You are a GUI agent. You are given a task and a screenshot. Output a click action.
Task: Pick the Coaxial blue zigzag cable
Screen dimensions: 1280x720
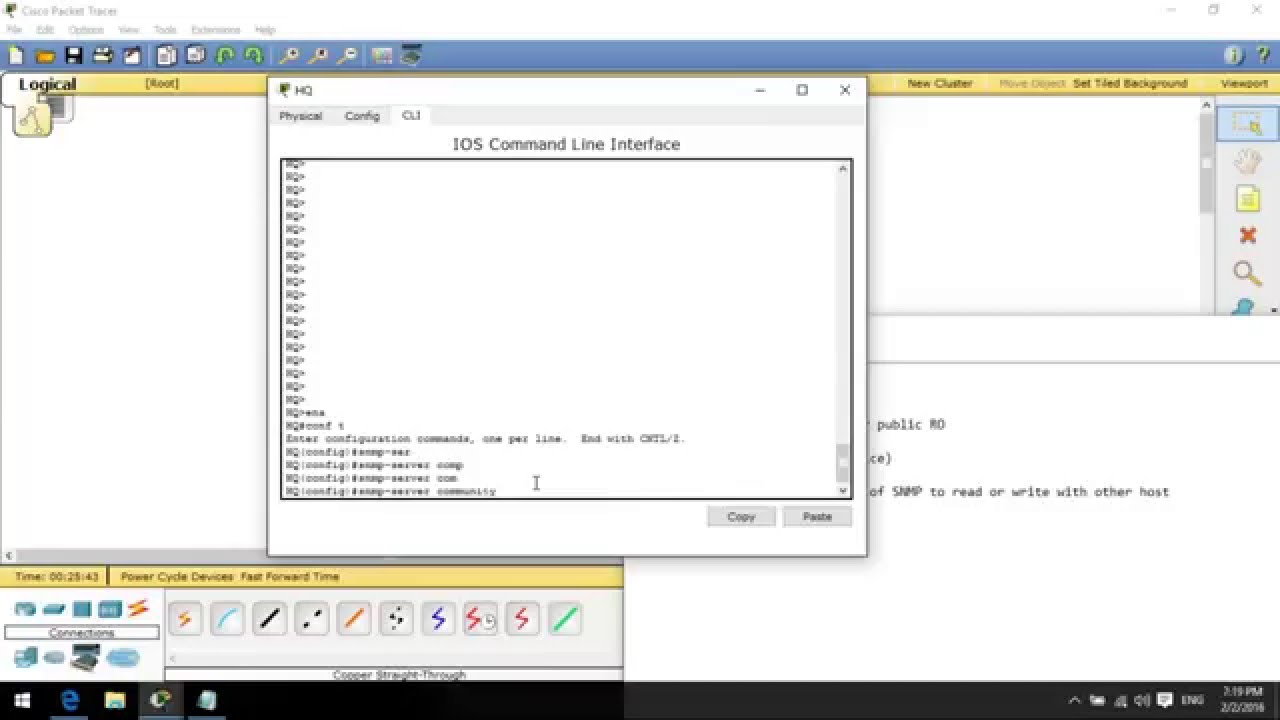pyautogui.click(x=438, y=619)
